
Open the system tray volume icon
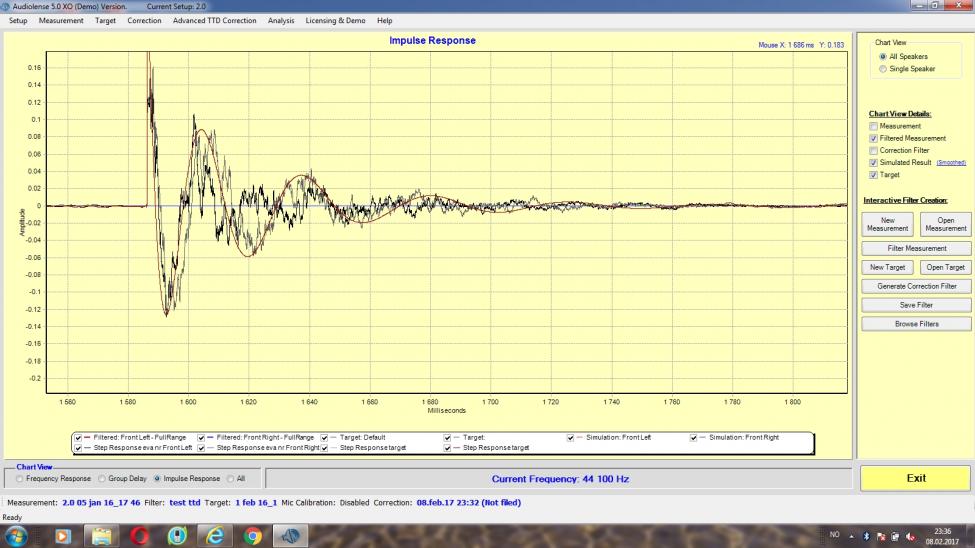point(907,535)
